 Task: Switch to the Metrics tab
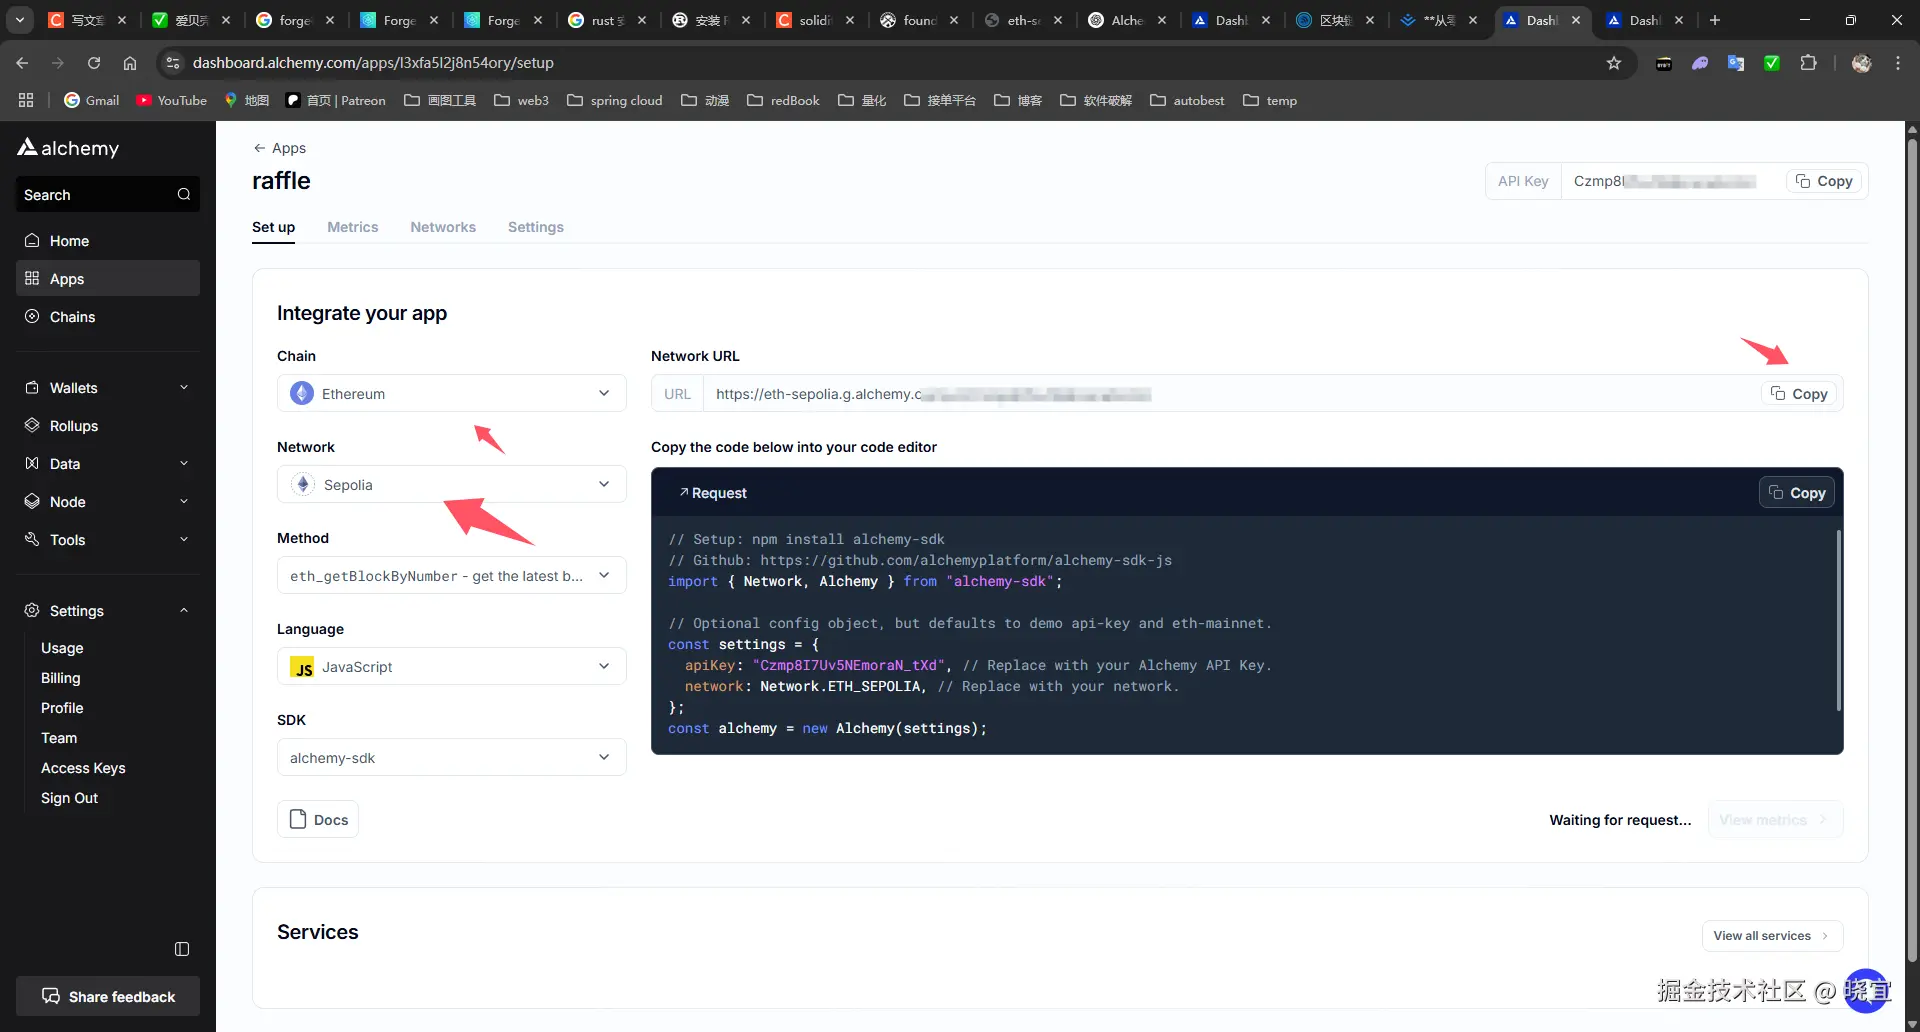click(x=353, y=227)
